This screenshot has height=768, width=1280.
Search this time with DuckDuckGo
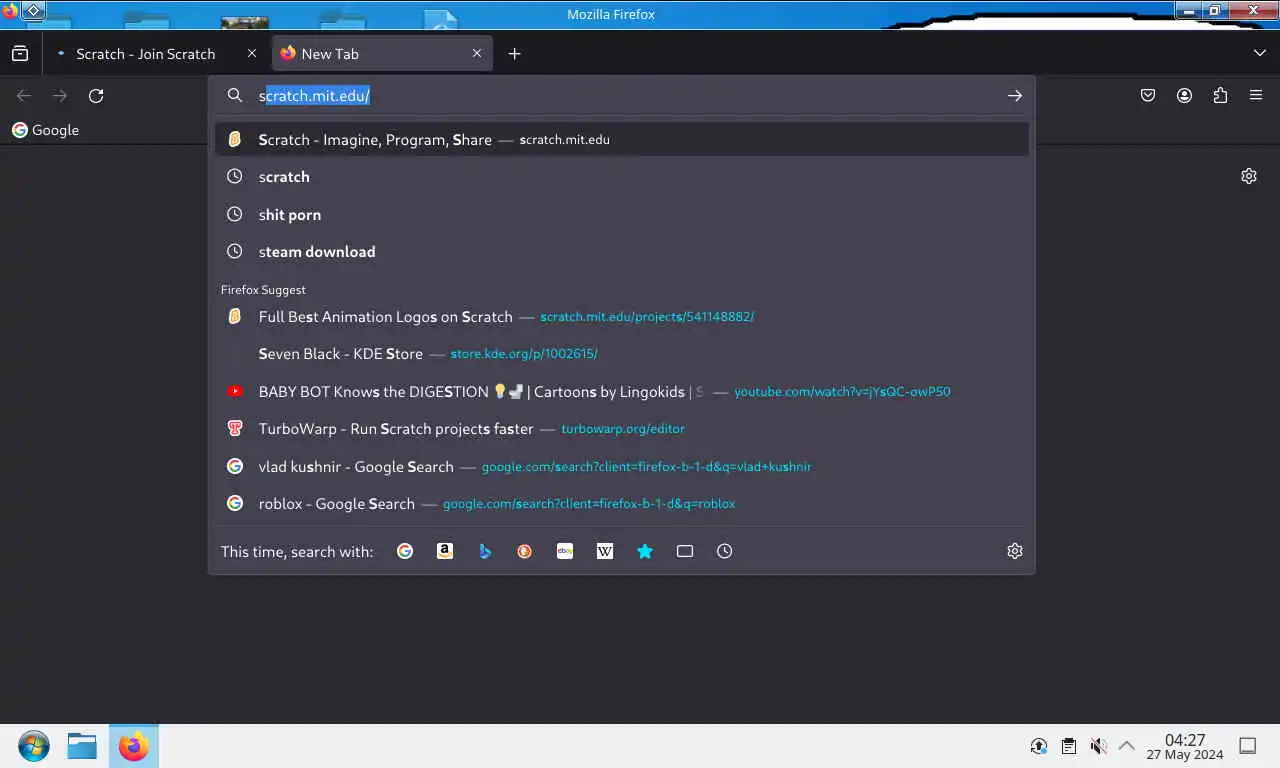point(525,551)
